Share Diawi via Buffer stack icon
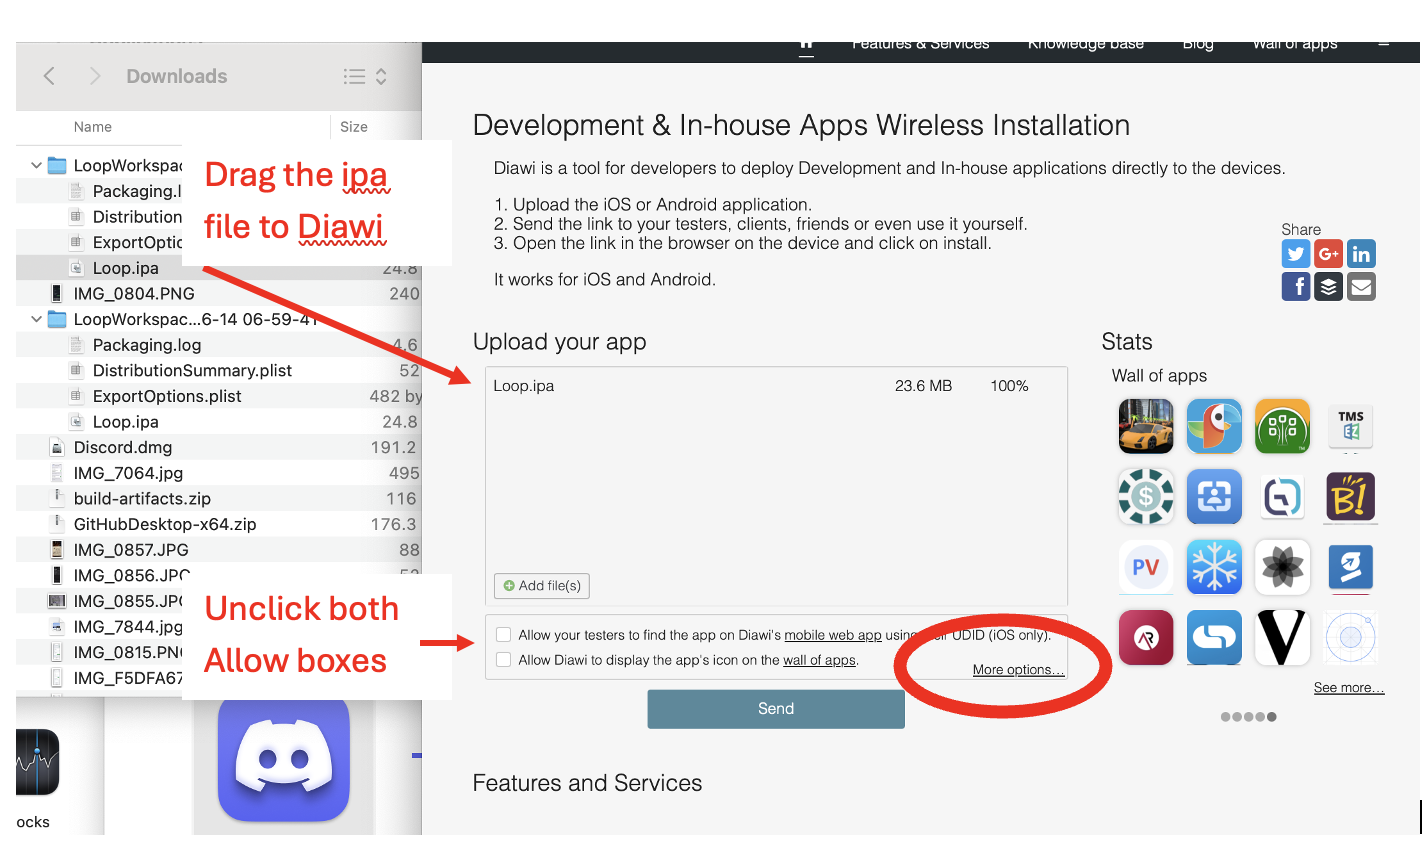The image size is (1422, 842). click(x=1328, y=287)
